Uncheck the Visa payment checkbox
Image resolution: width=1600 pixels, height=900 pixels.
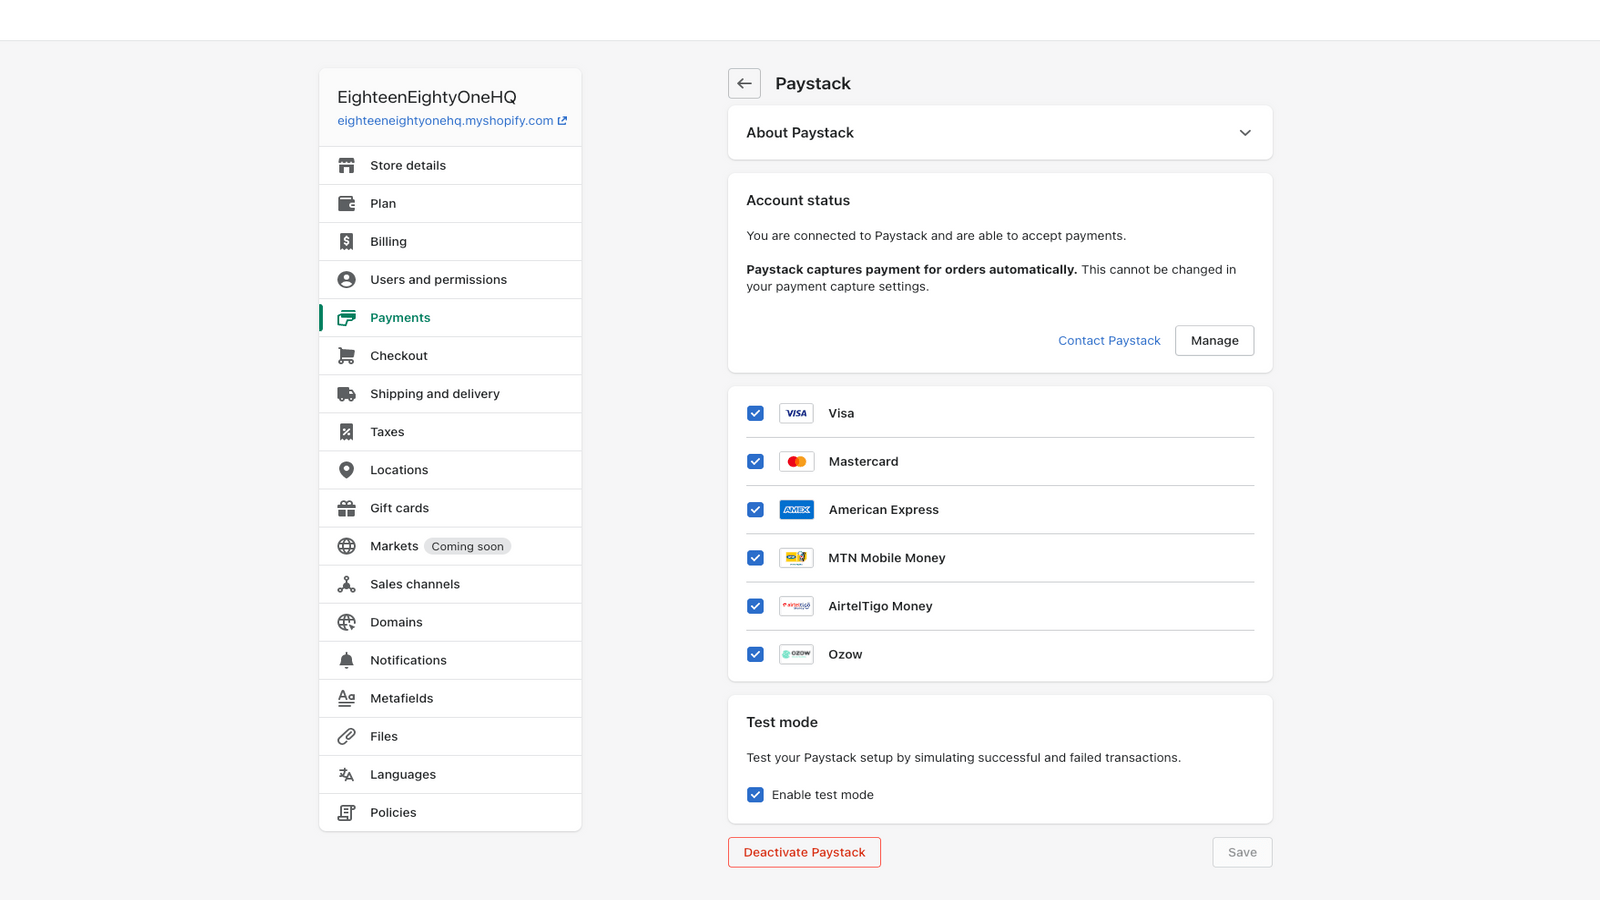tap(755, 413)
